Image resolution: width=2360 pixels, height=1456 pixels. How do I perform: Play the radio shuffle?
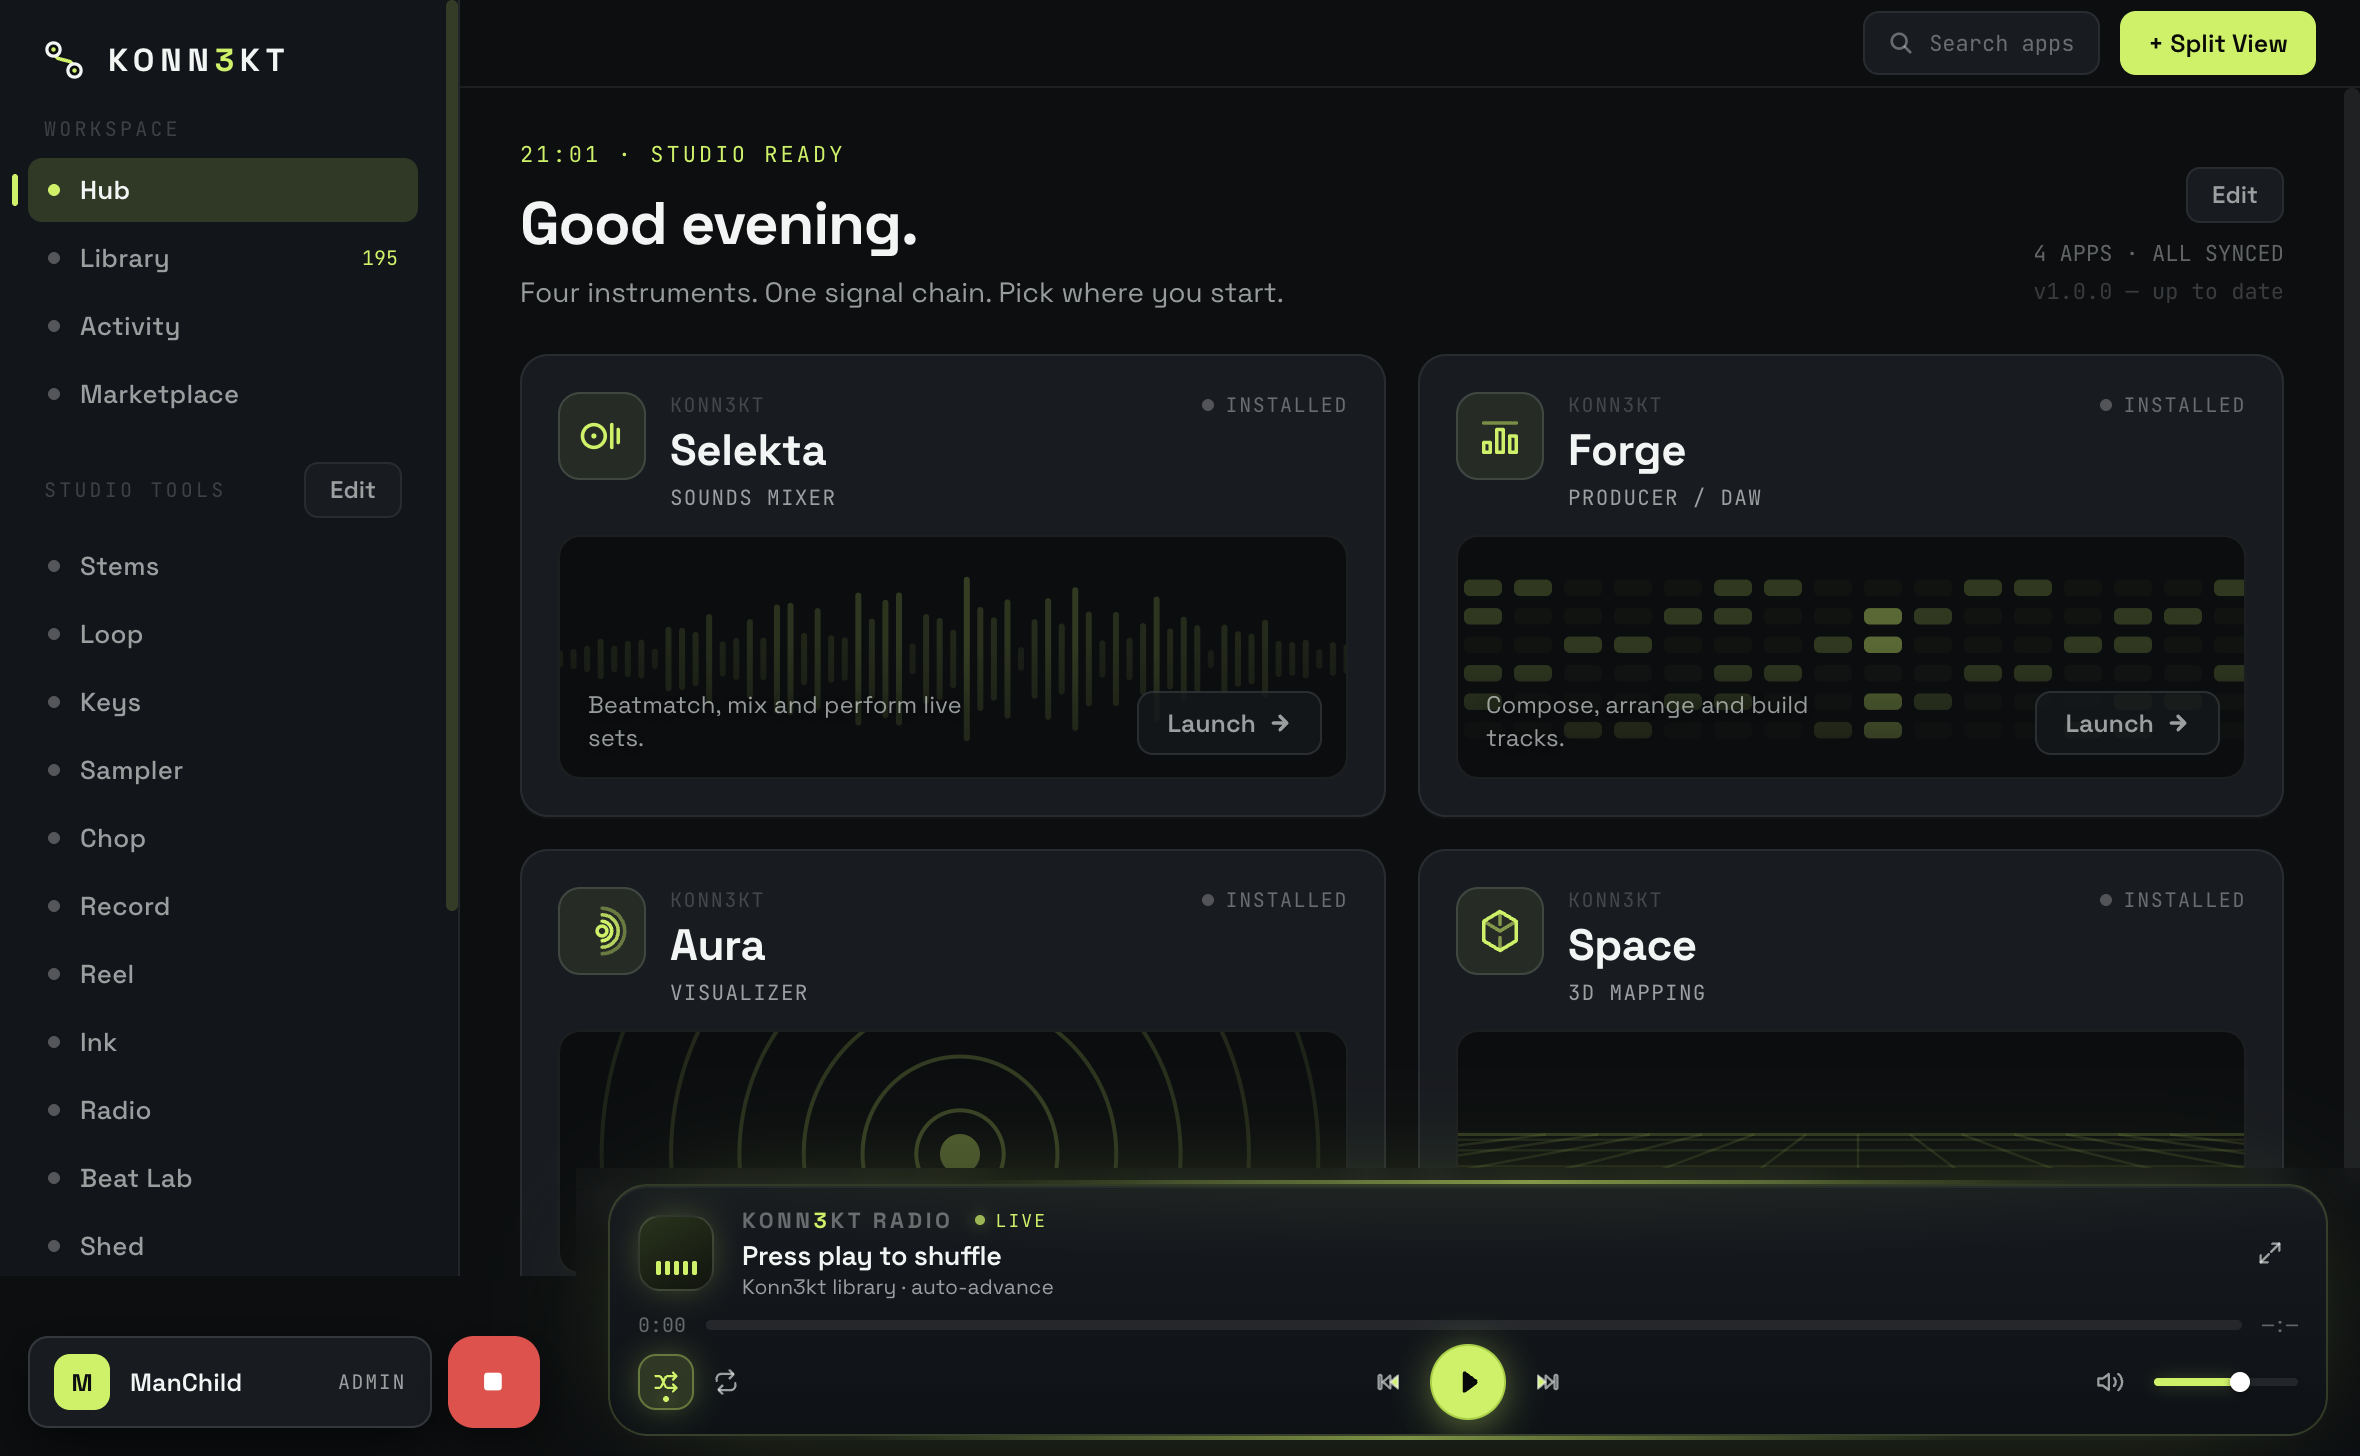click(x=1468, y=1382)
